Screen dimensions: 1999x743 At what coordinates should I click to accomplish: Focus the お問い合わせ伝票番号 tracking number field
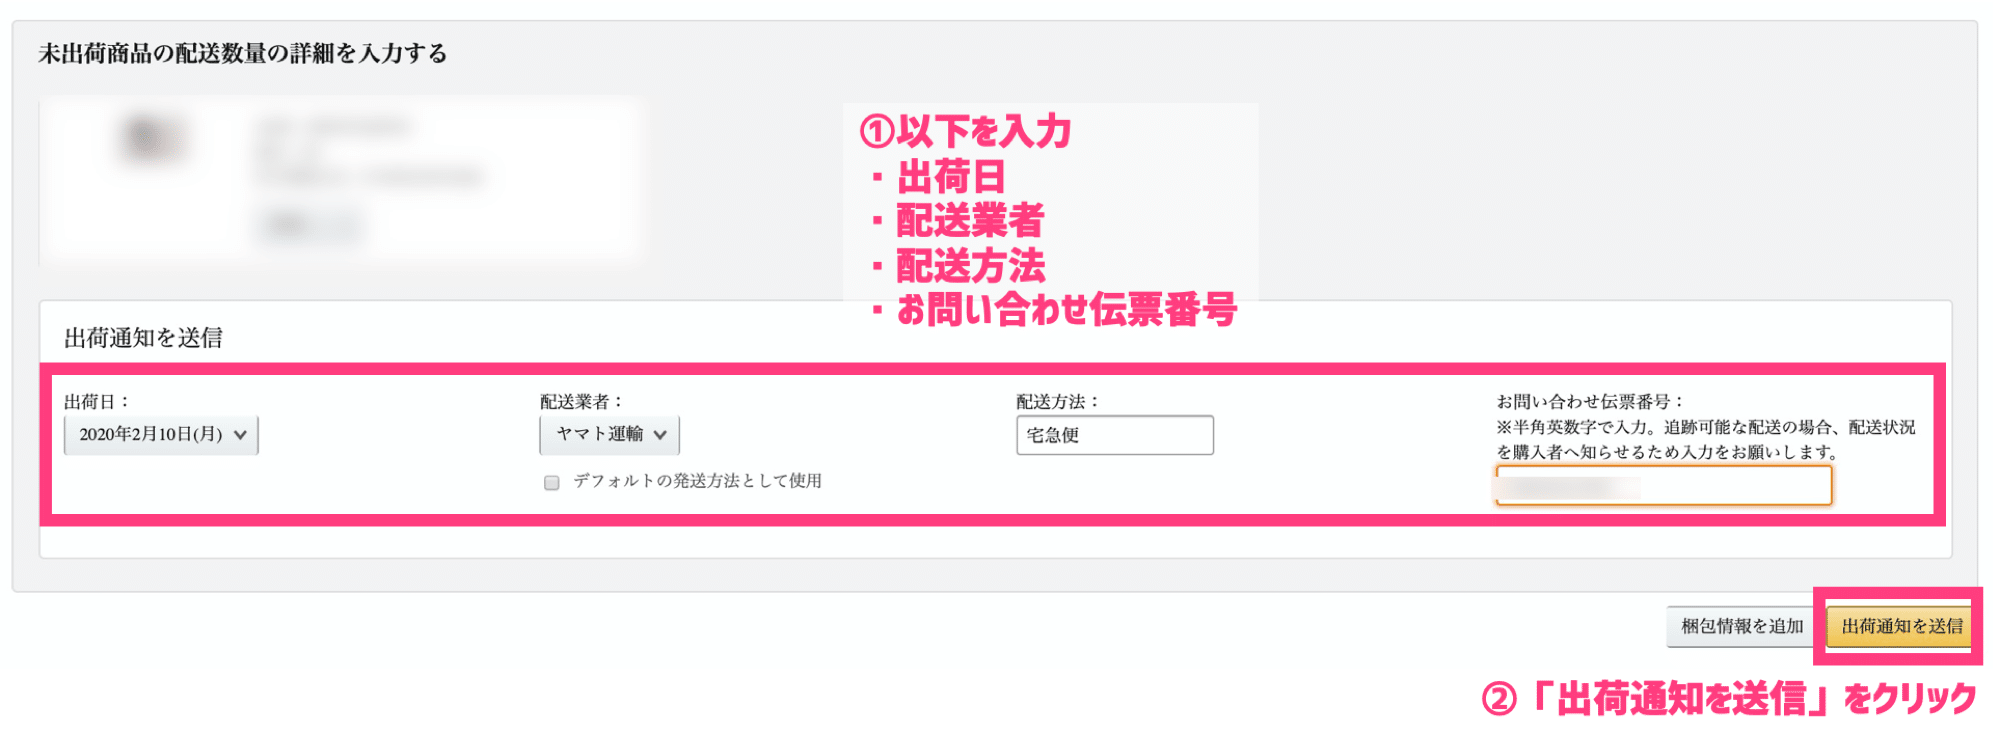pyautogui.click(x=1664, y=486)
